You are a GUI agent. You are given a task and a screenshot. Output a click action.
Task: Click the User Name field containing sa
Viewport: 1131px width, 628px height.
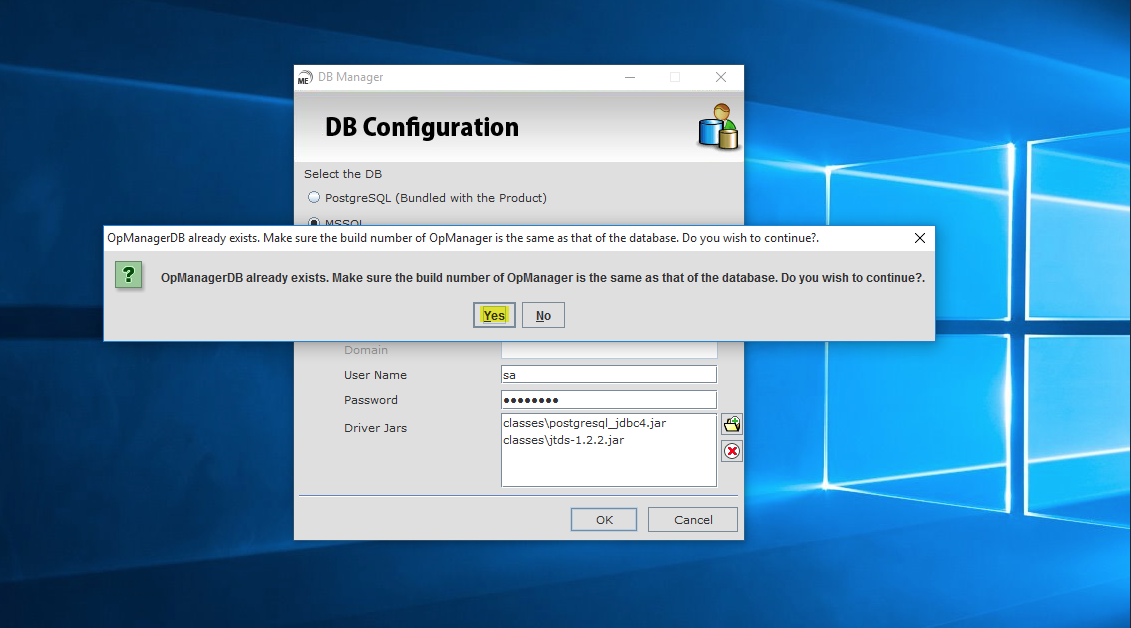(609, 374)
